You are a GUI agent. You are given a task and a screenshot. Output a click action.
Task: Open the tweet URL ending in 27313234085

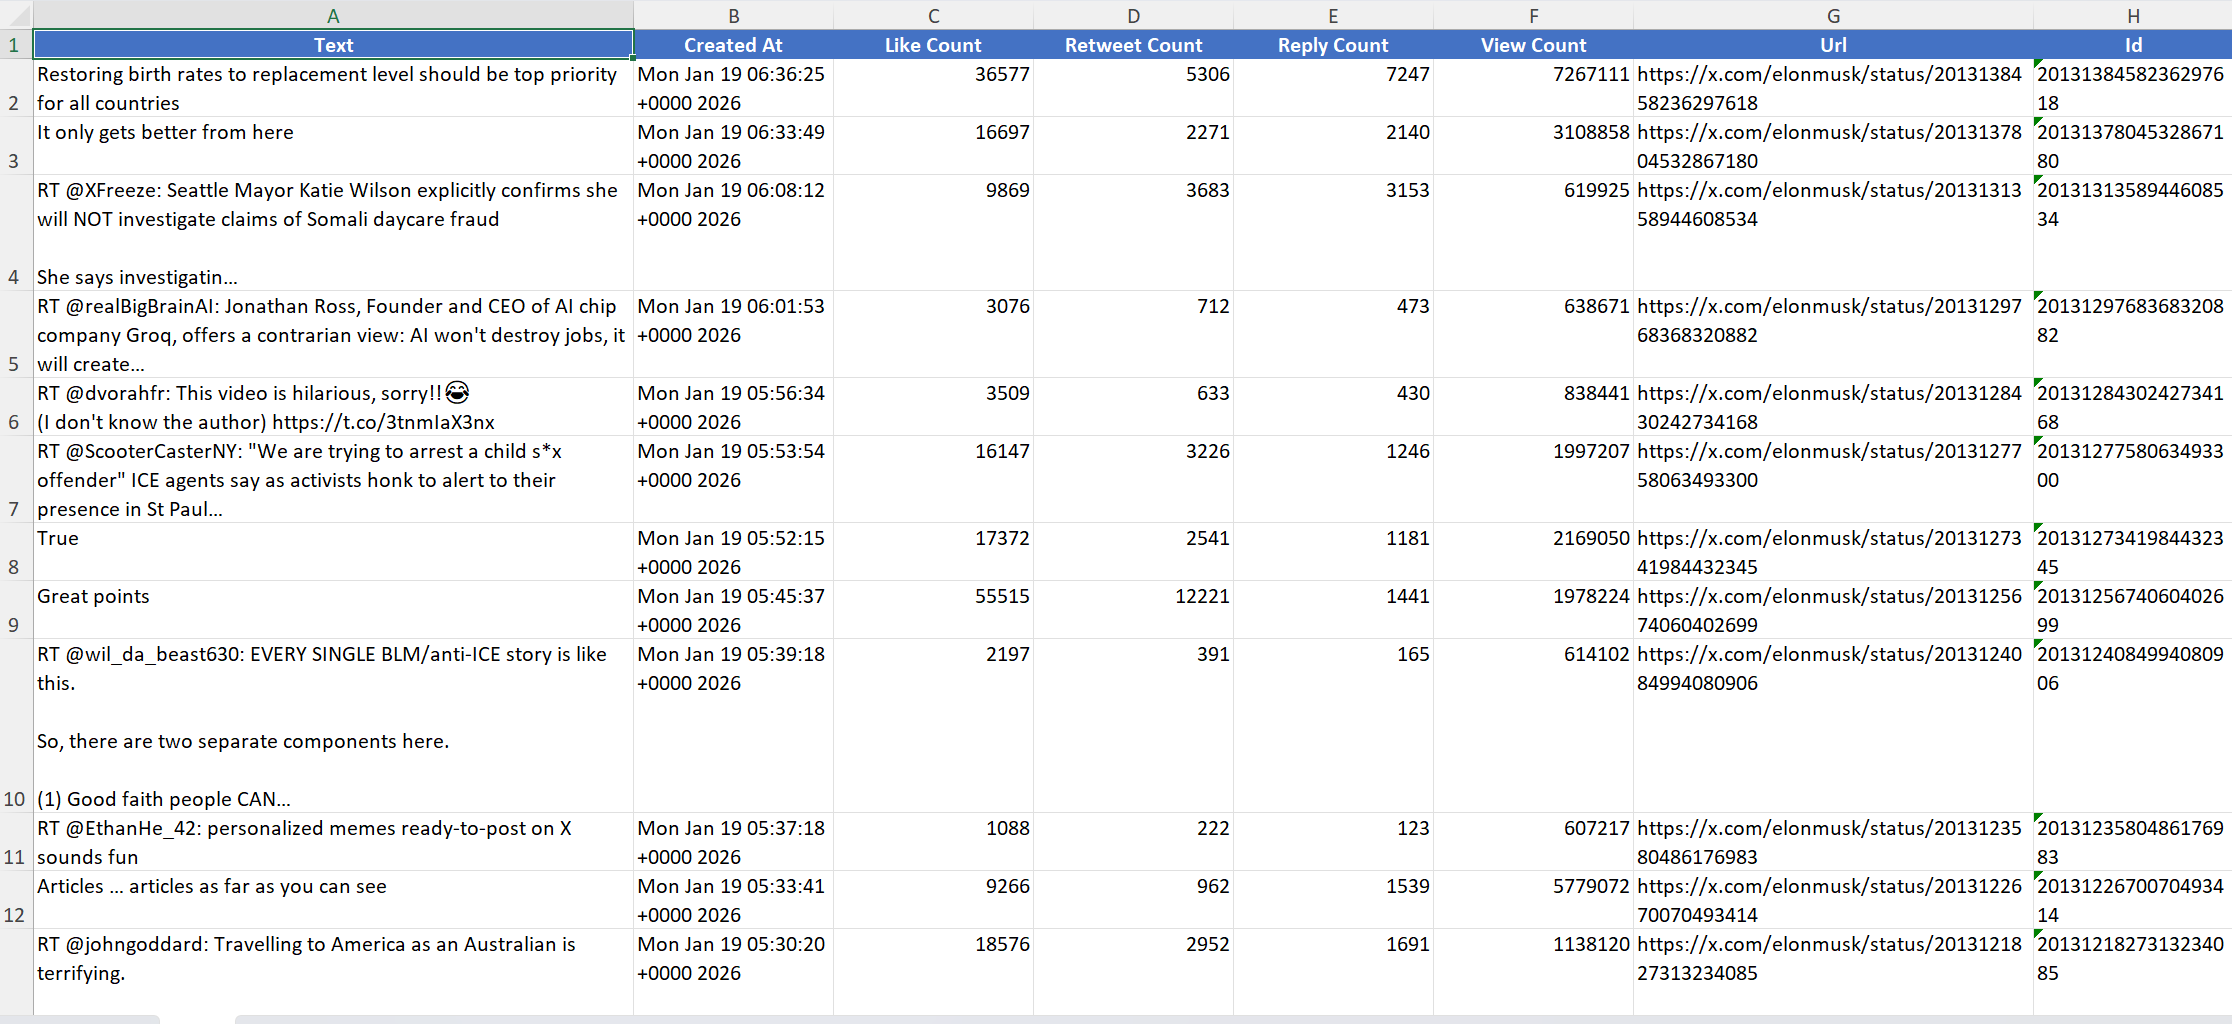pos(1828,958)
